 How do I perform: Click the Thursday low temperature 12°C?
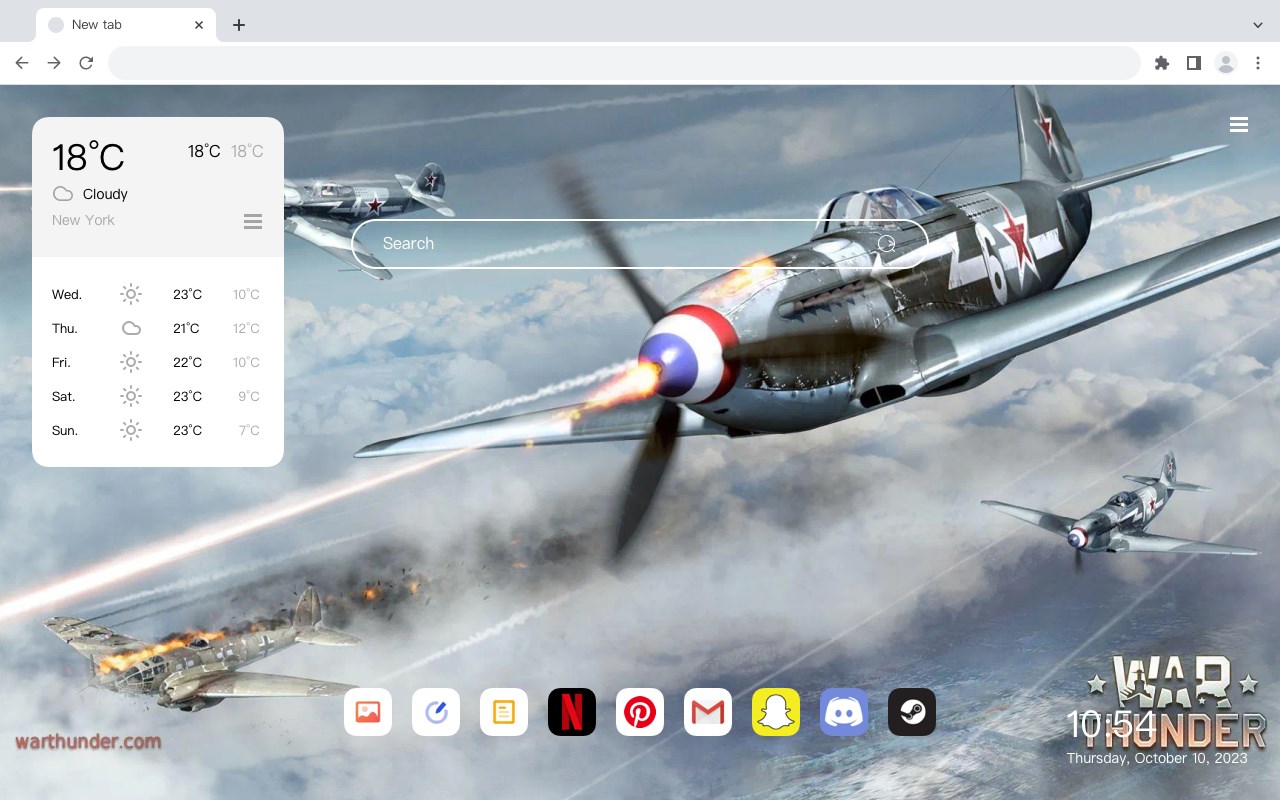[246, 328]
